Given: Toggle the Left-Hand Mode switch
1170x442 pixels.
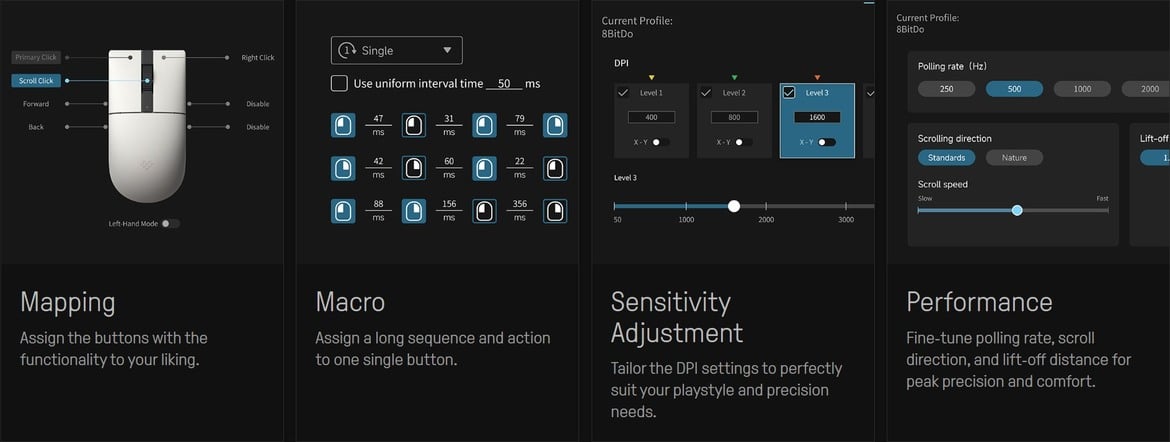Looking at the screenshot, I should point(171,223).
